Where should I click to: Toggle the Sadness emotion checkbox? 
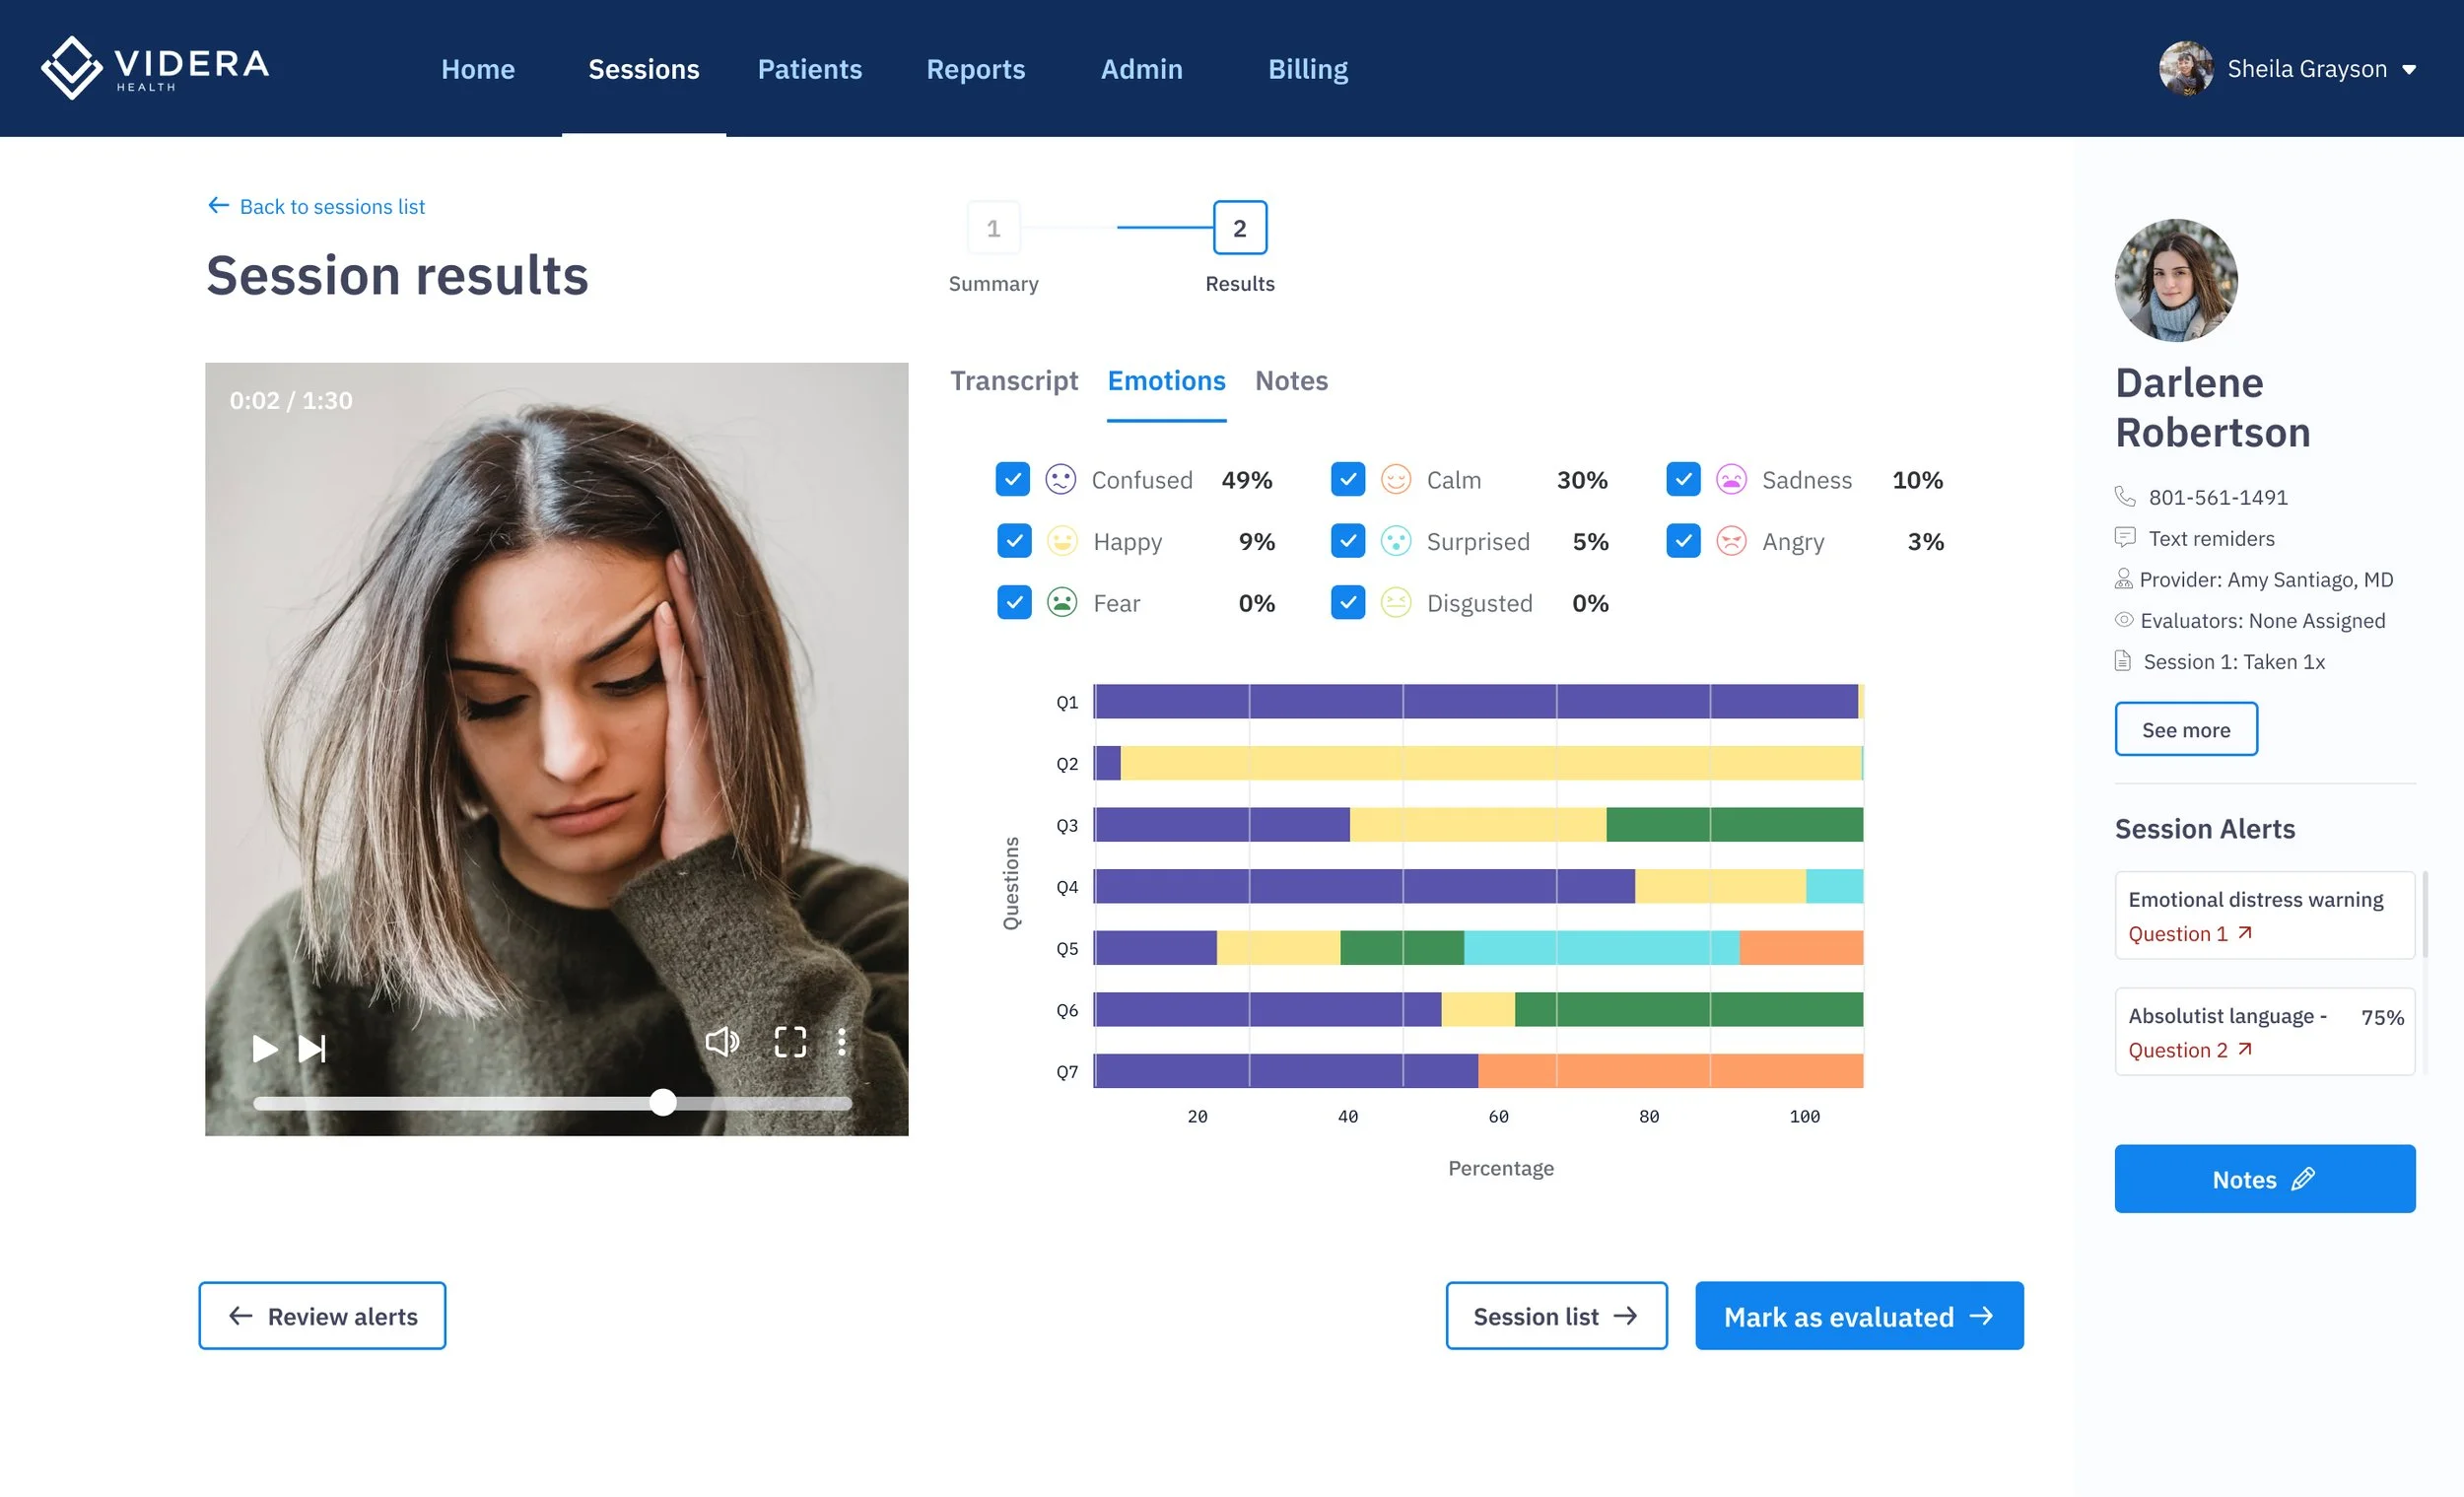pos(1683,480)
